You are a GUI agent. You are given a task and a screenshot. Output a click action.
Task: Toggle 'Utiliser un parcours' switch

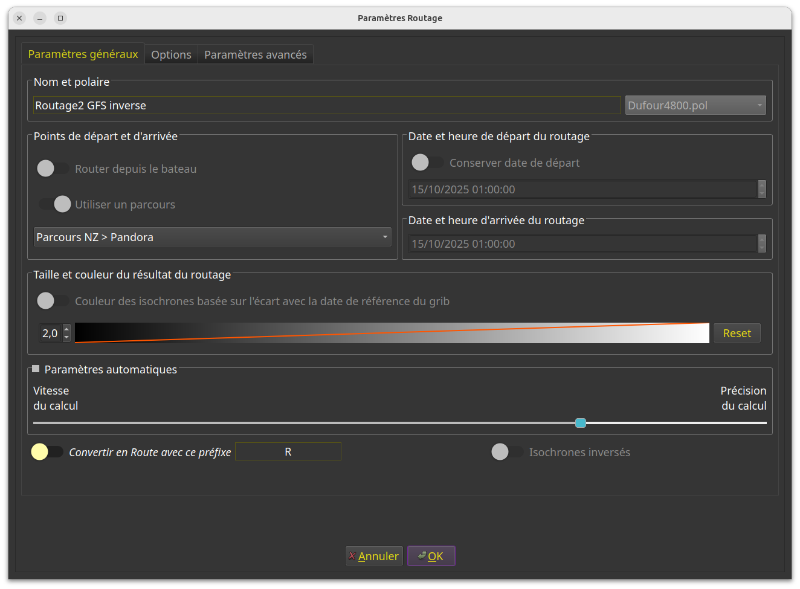pos(53,204)
